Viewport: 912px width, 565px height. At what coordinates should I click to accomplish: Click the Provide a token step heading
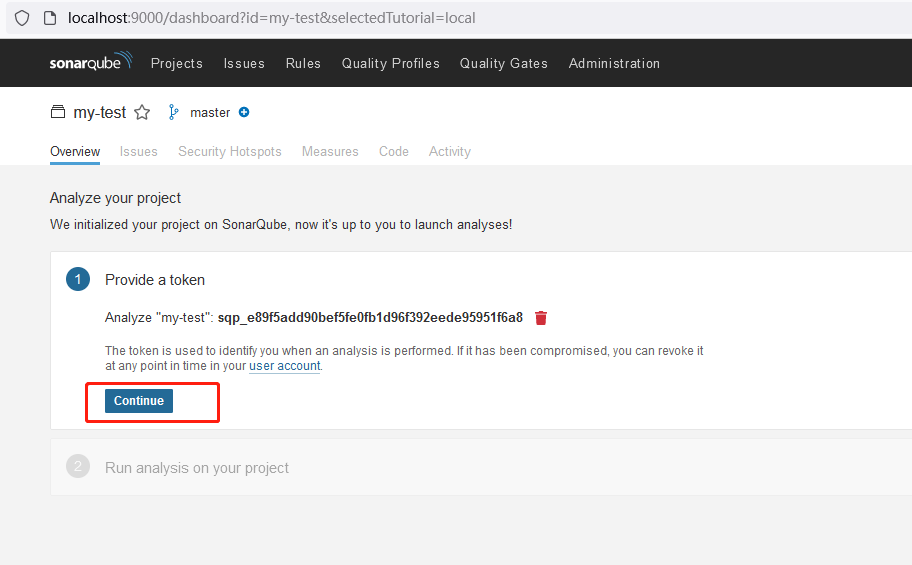pos(155,280)
